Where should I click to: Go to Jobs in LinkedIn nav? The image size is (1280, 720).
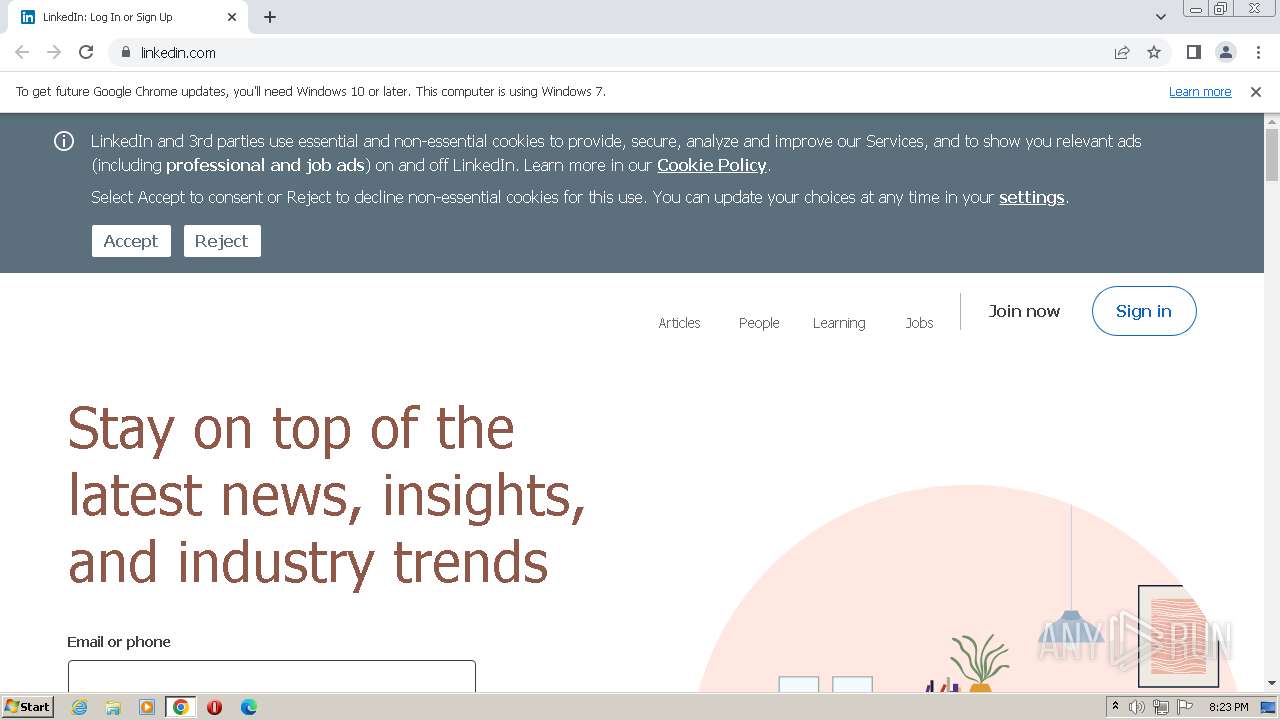919,323
